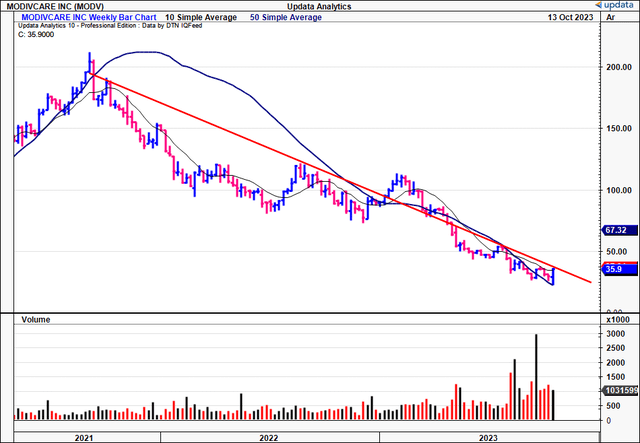This screenshot has width=640, height=443.
Task: Click the 100.00 price axis label
Action: [619, 190]
